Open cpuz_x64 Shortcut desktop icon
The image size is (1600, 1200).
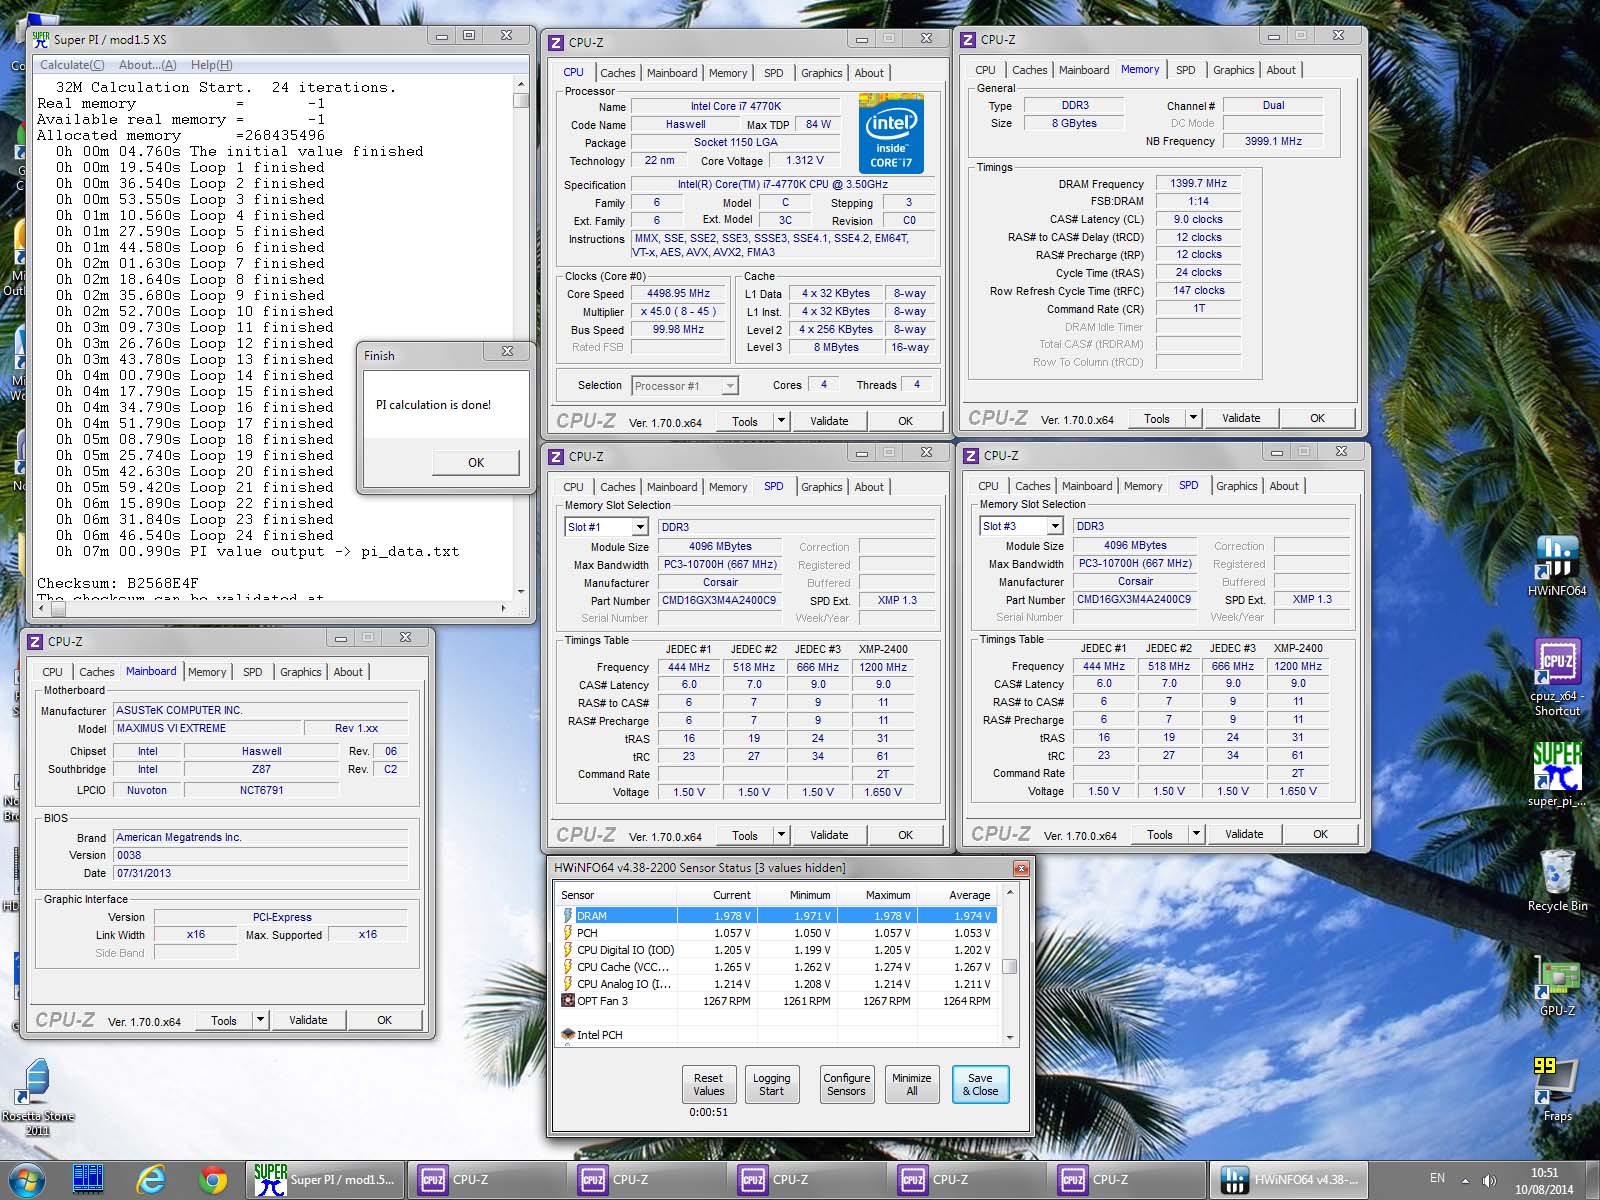1557,677
